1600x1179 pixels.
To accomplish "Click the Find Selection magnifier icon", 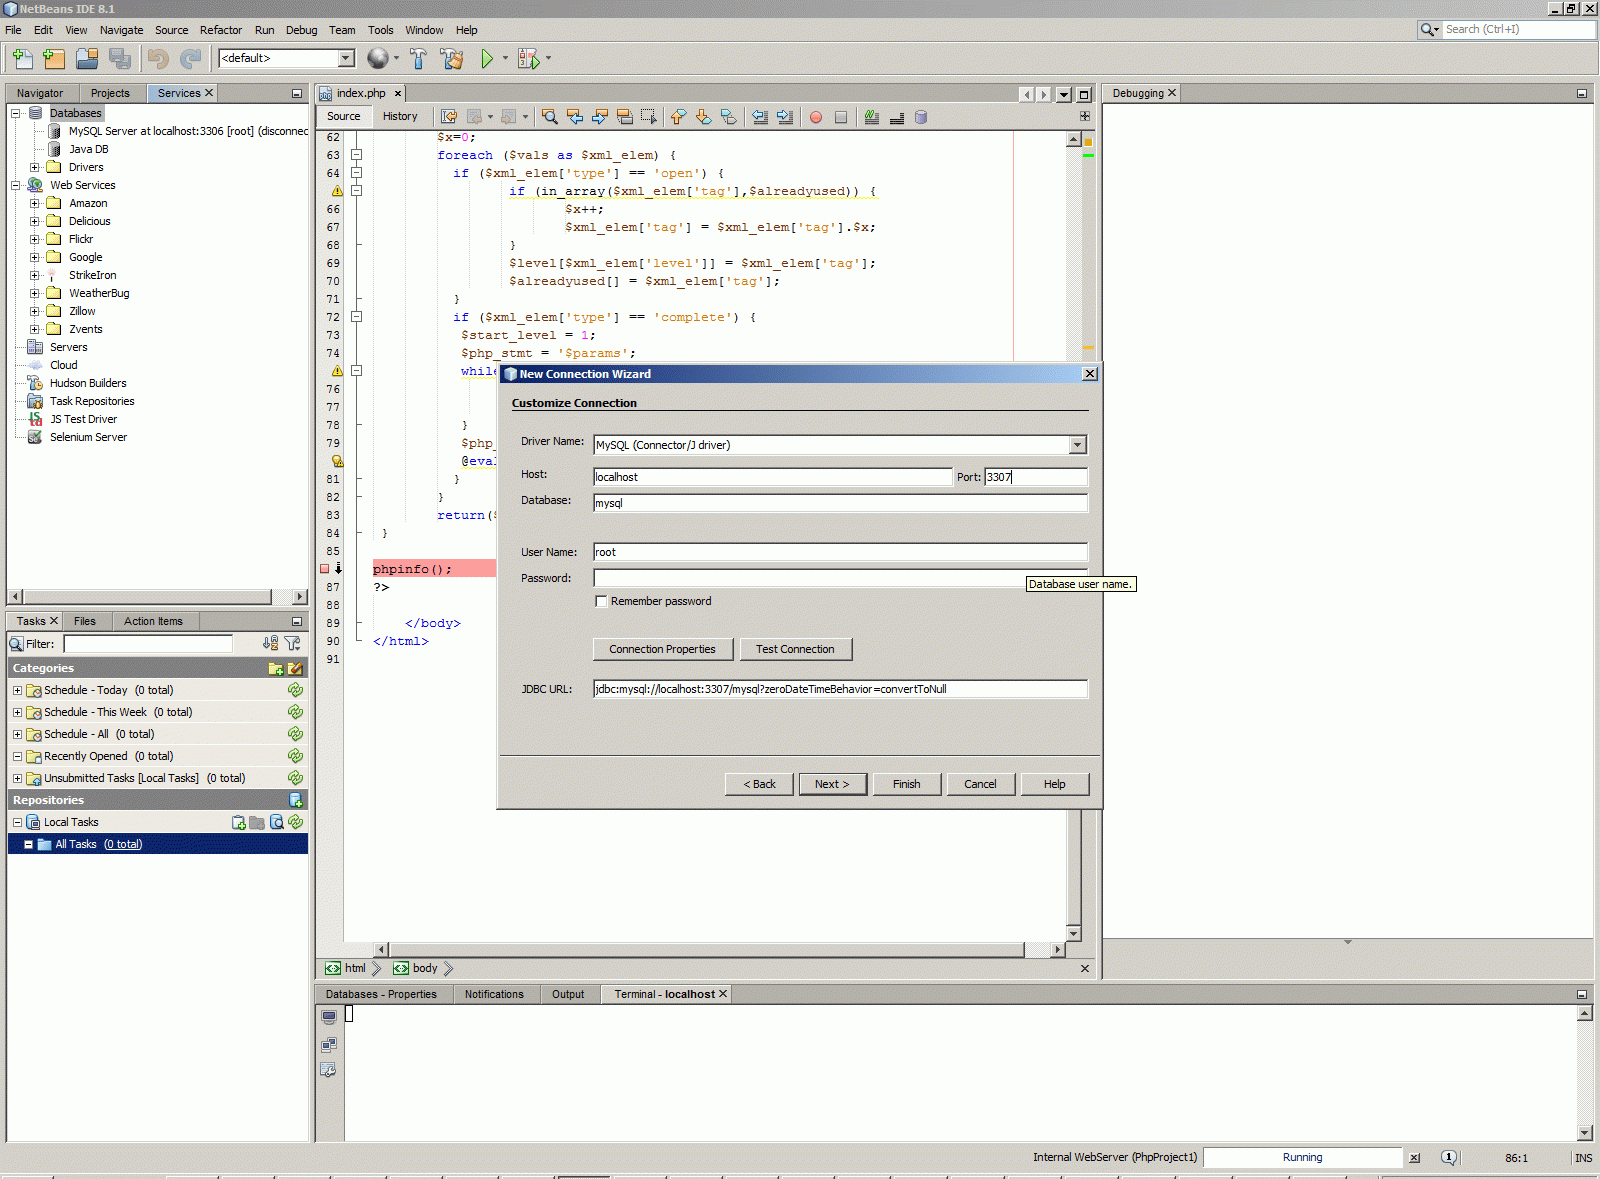I will [549, 117].
